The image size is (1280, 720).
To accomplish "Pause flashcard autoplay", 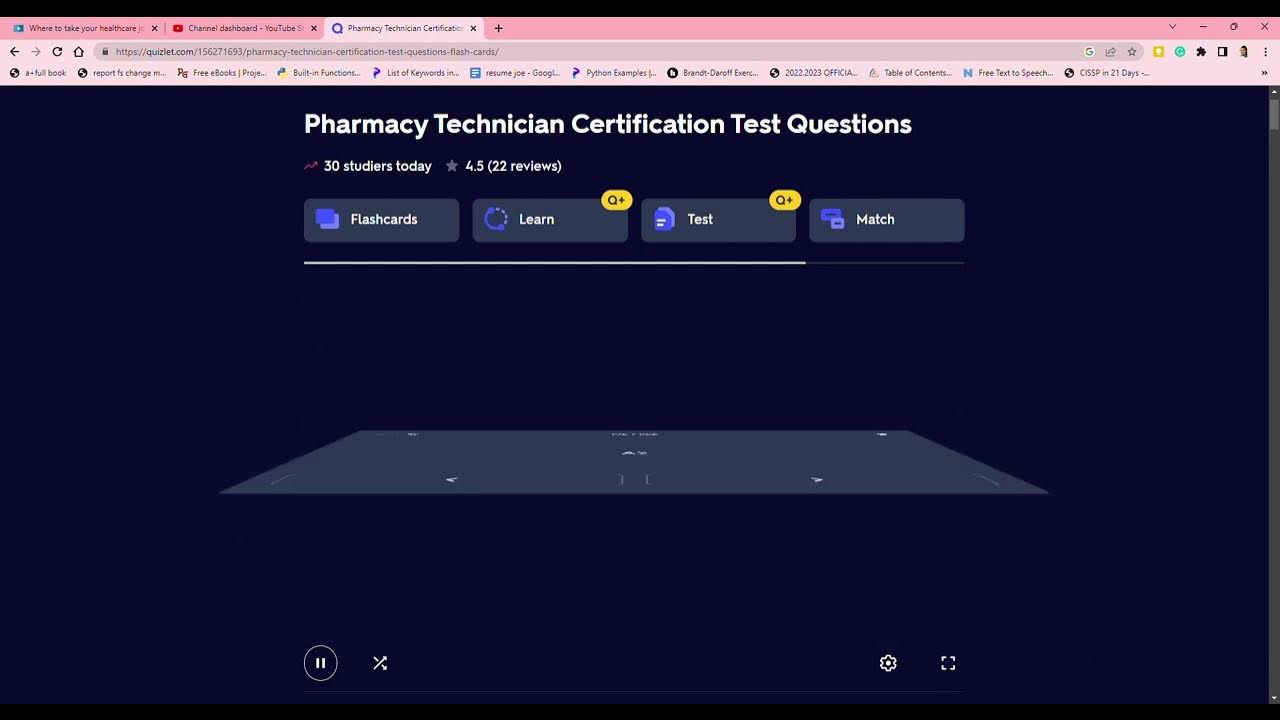I will point(321,663).
